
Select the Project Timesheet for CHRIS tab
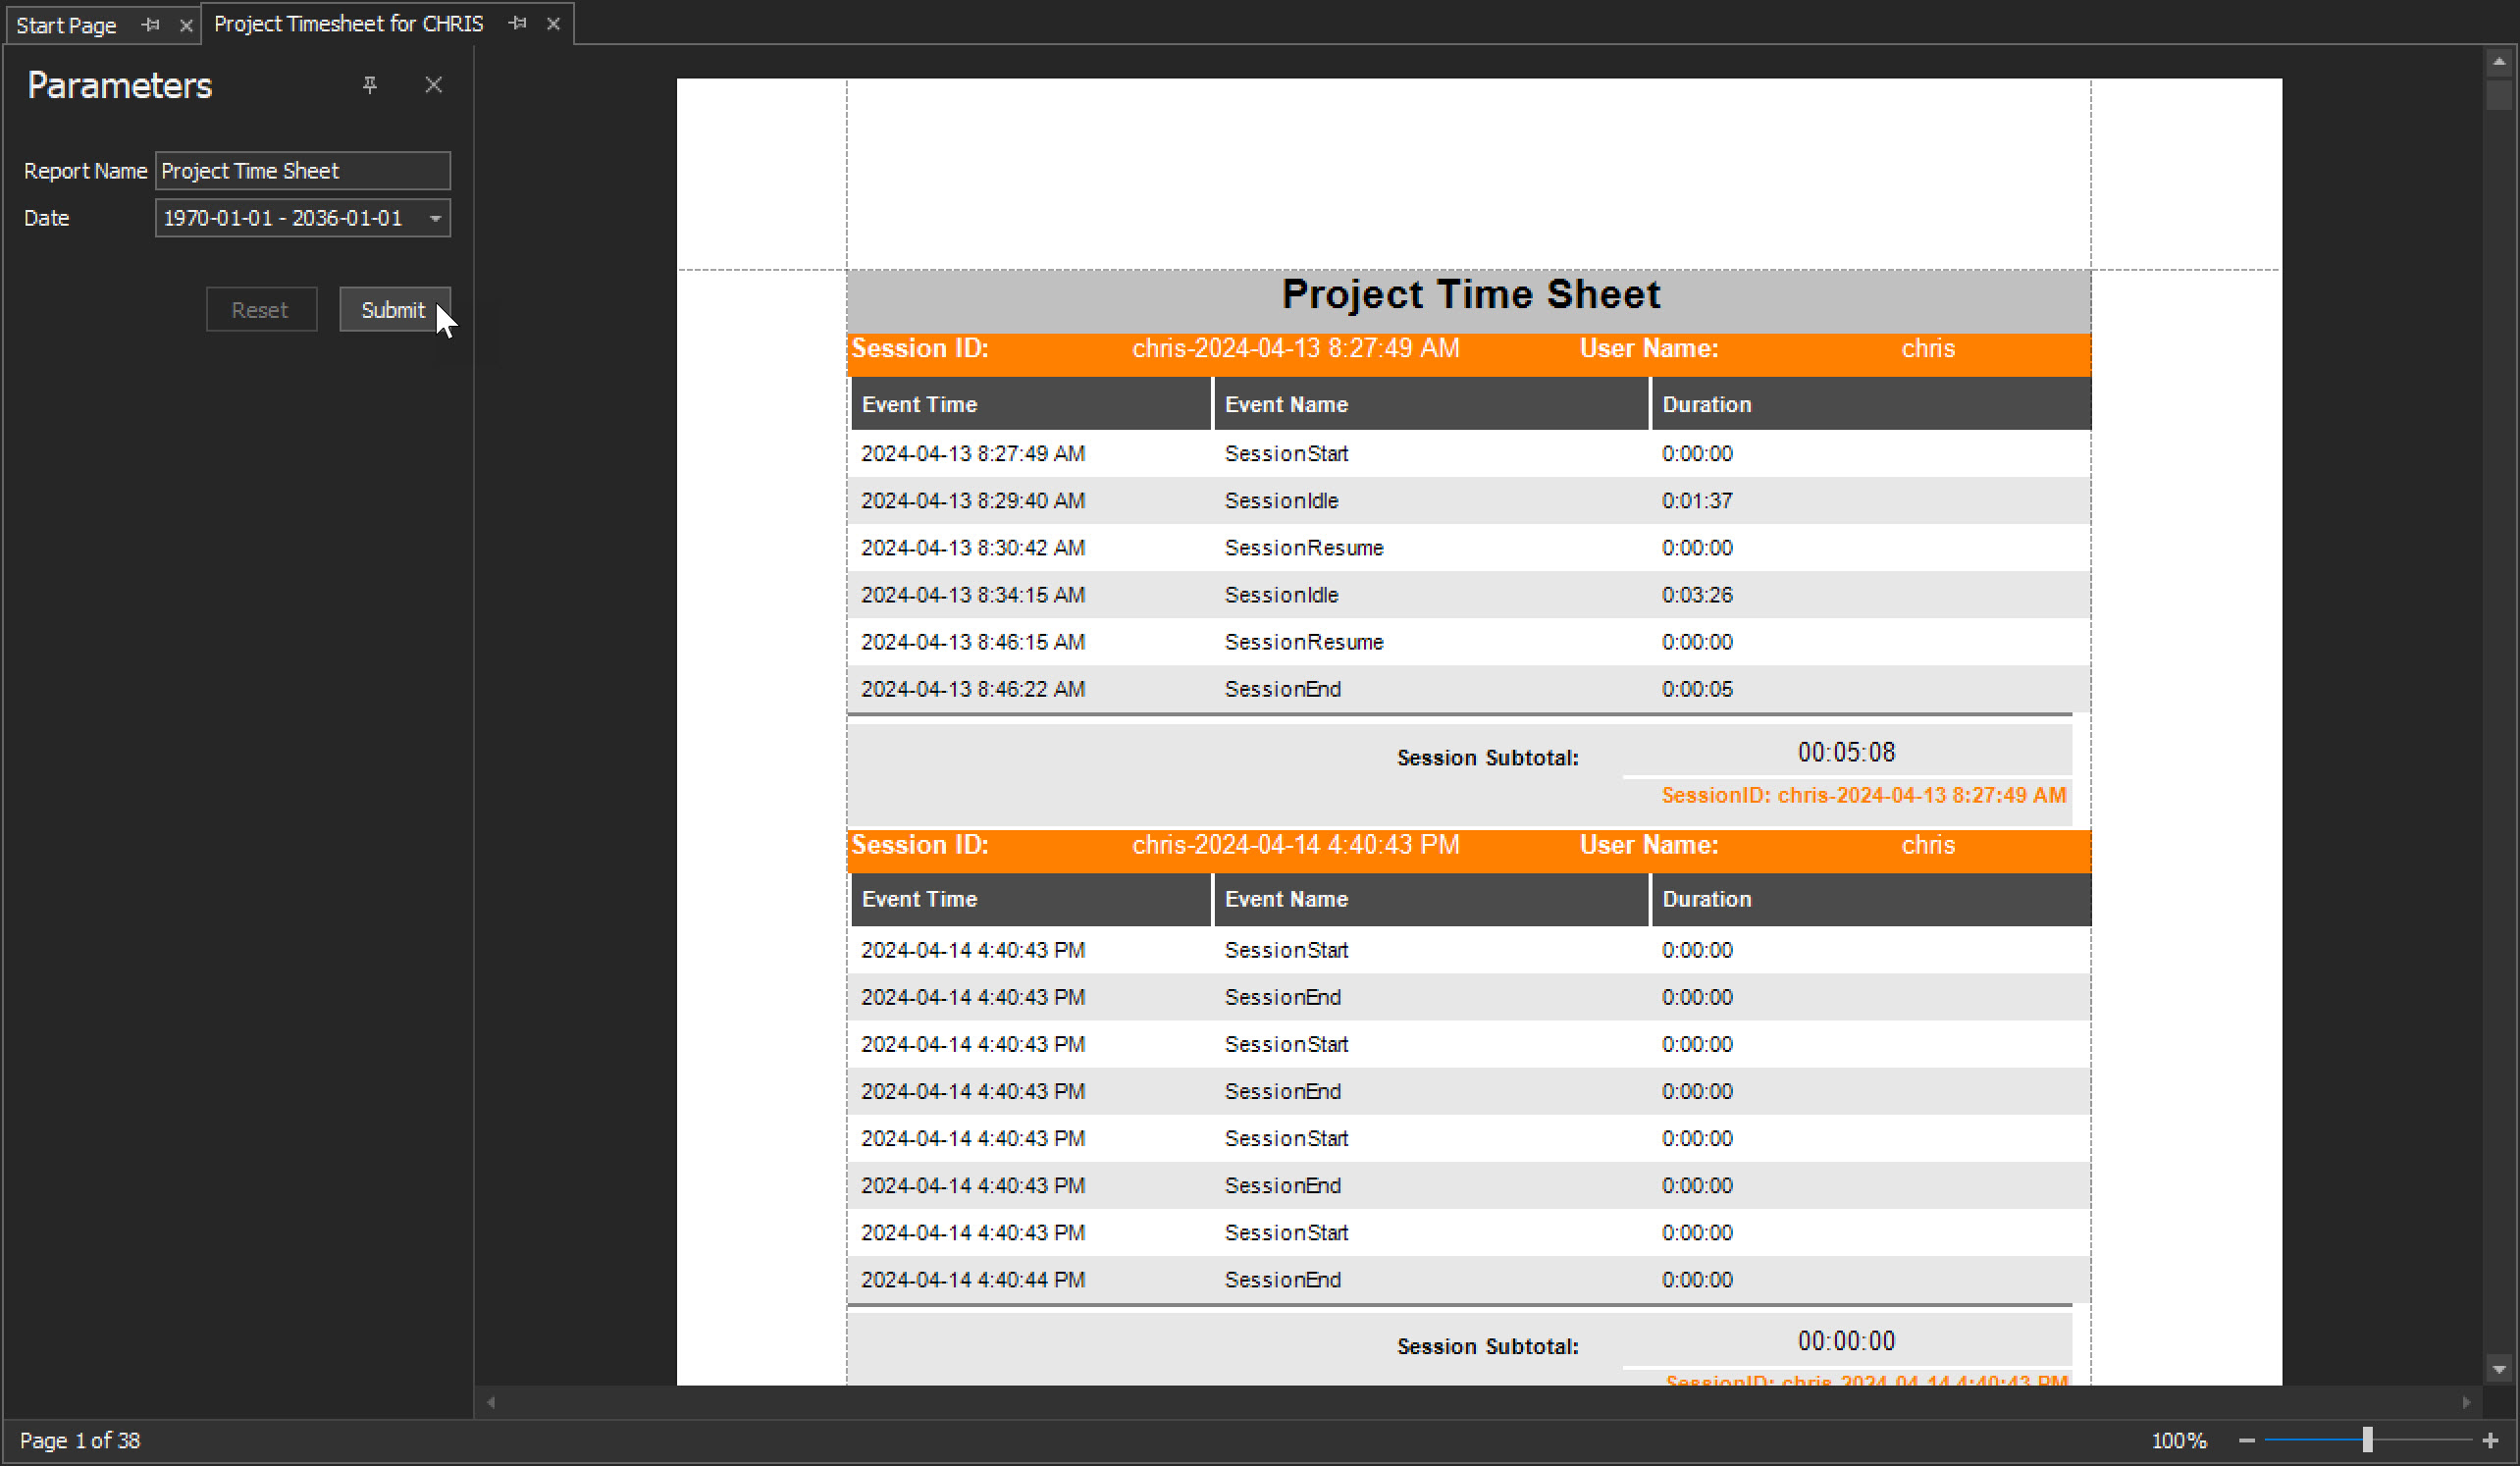tap(348, 23)
